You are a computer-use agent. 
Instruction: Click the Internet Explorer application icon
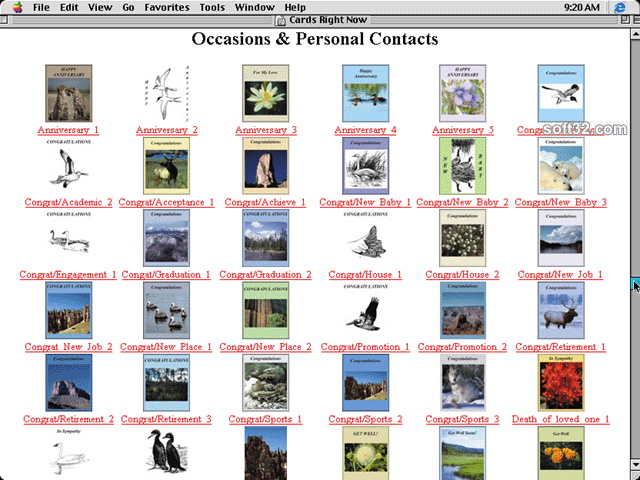tap(620, 7)
